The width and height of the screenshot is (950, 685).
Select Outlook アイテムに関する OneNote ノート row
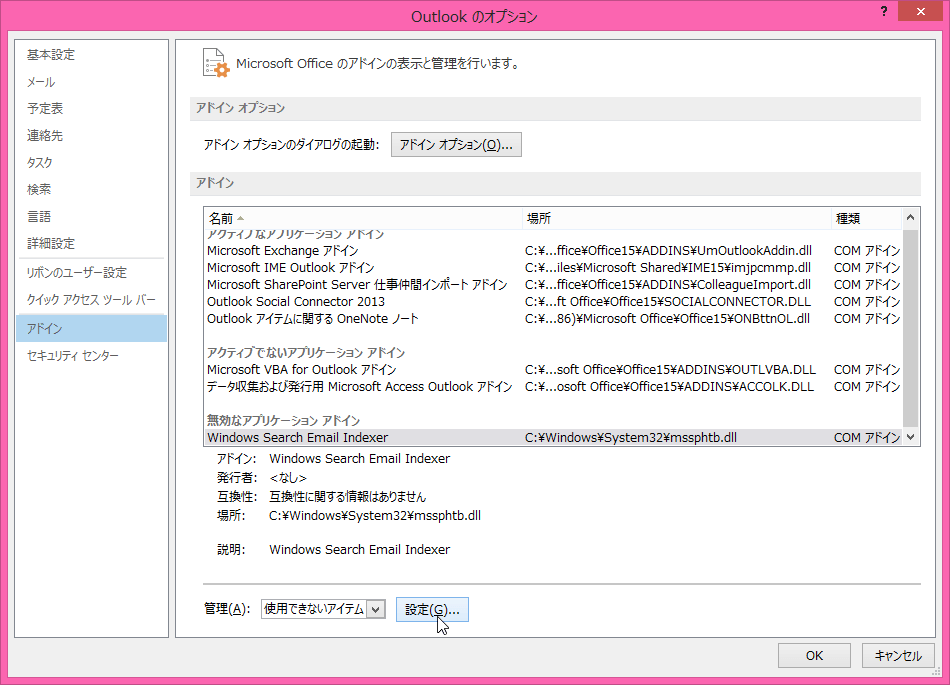point(553,319)
